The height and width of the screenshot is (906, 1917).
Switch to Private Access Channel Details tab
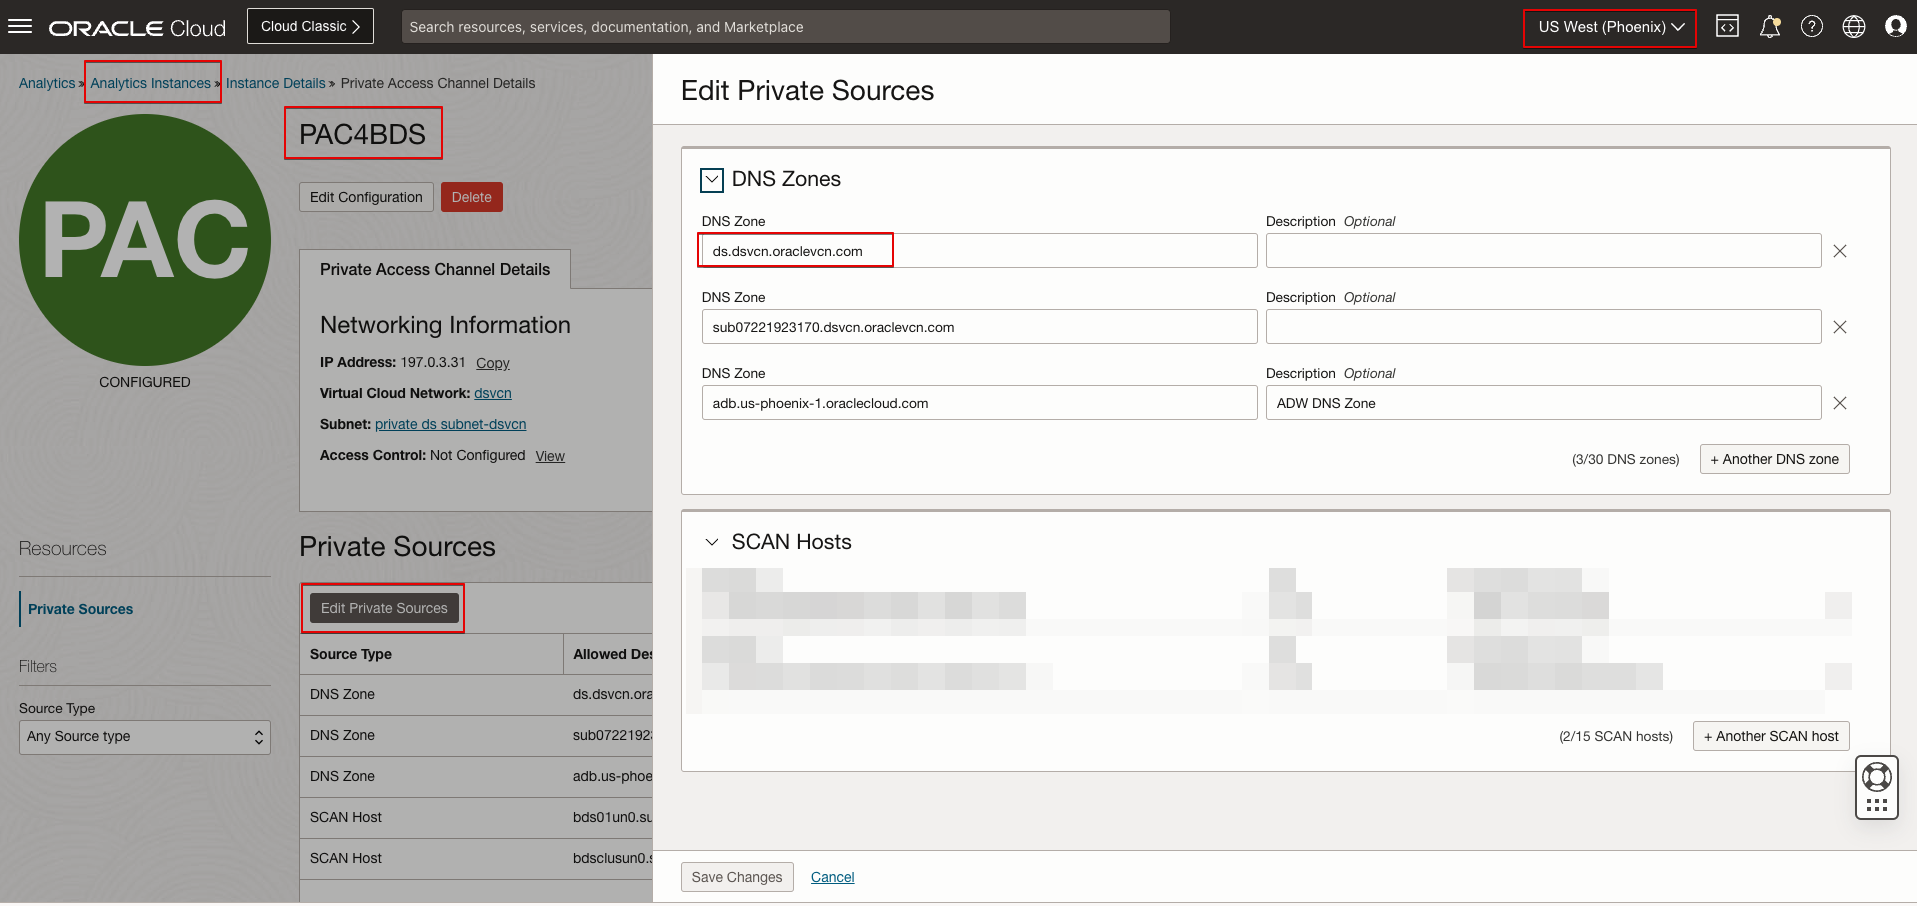tap(435, 270)
